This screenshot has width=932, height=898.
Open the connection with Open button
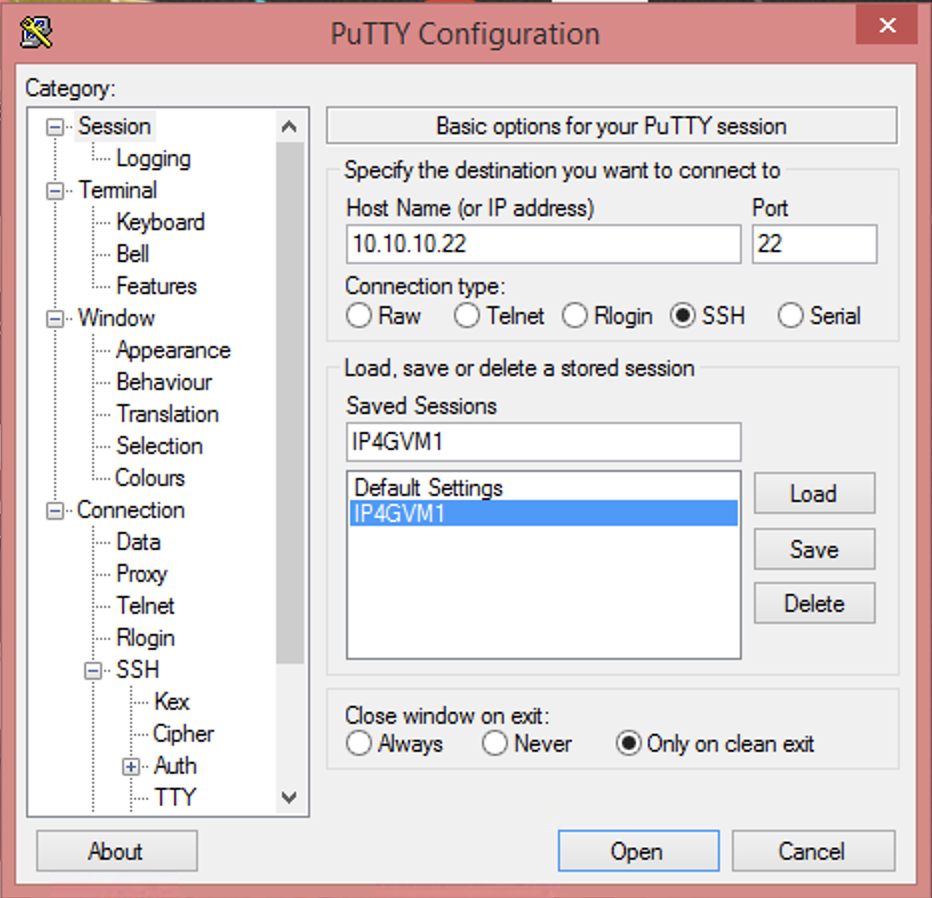click(x=638, y=851)
